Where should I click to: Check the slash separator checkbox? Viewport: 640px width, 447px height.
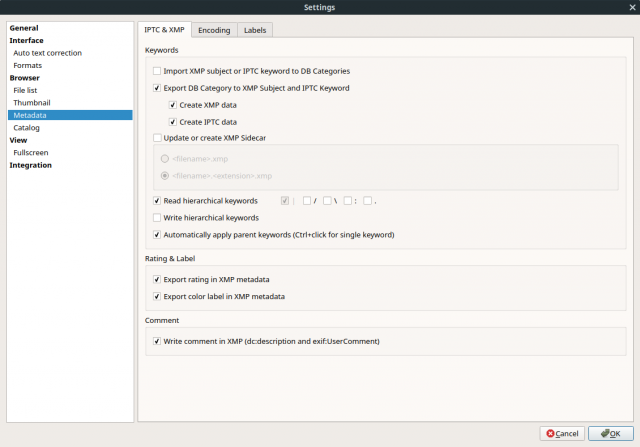tap(307, 201)
